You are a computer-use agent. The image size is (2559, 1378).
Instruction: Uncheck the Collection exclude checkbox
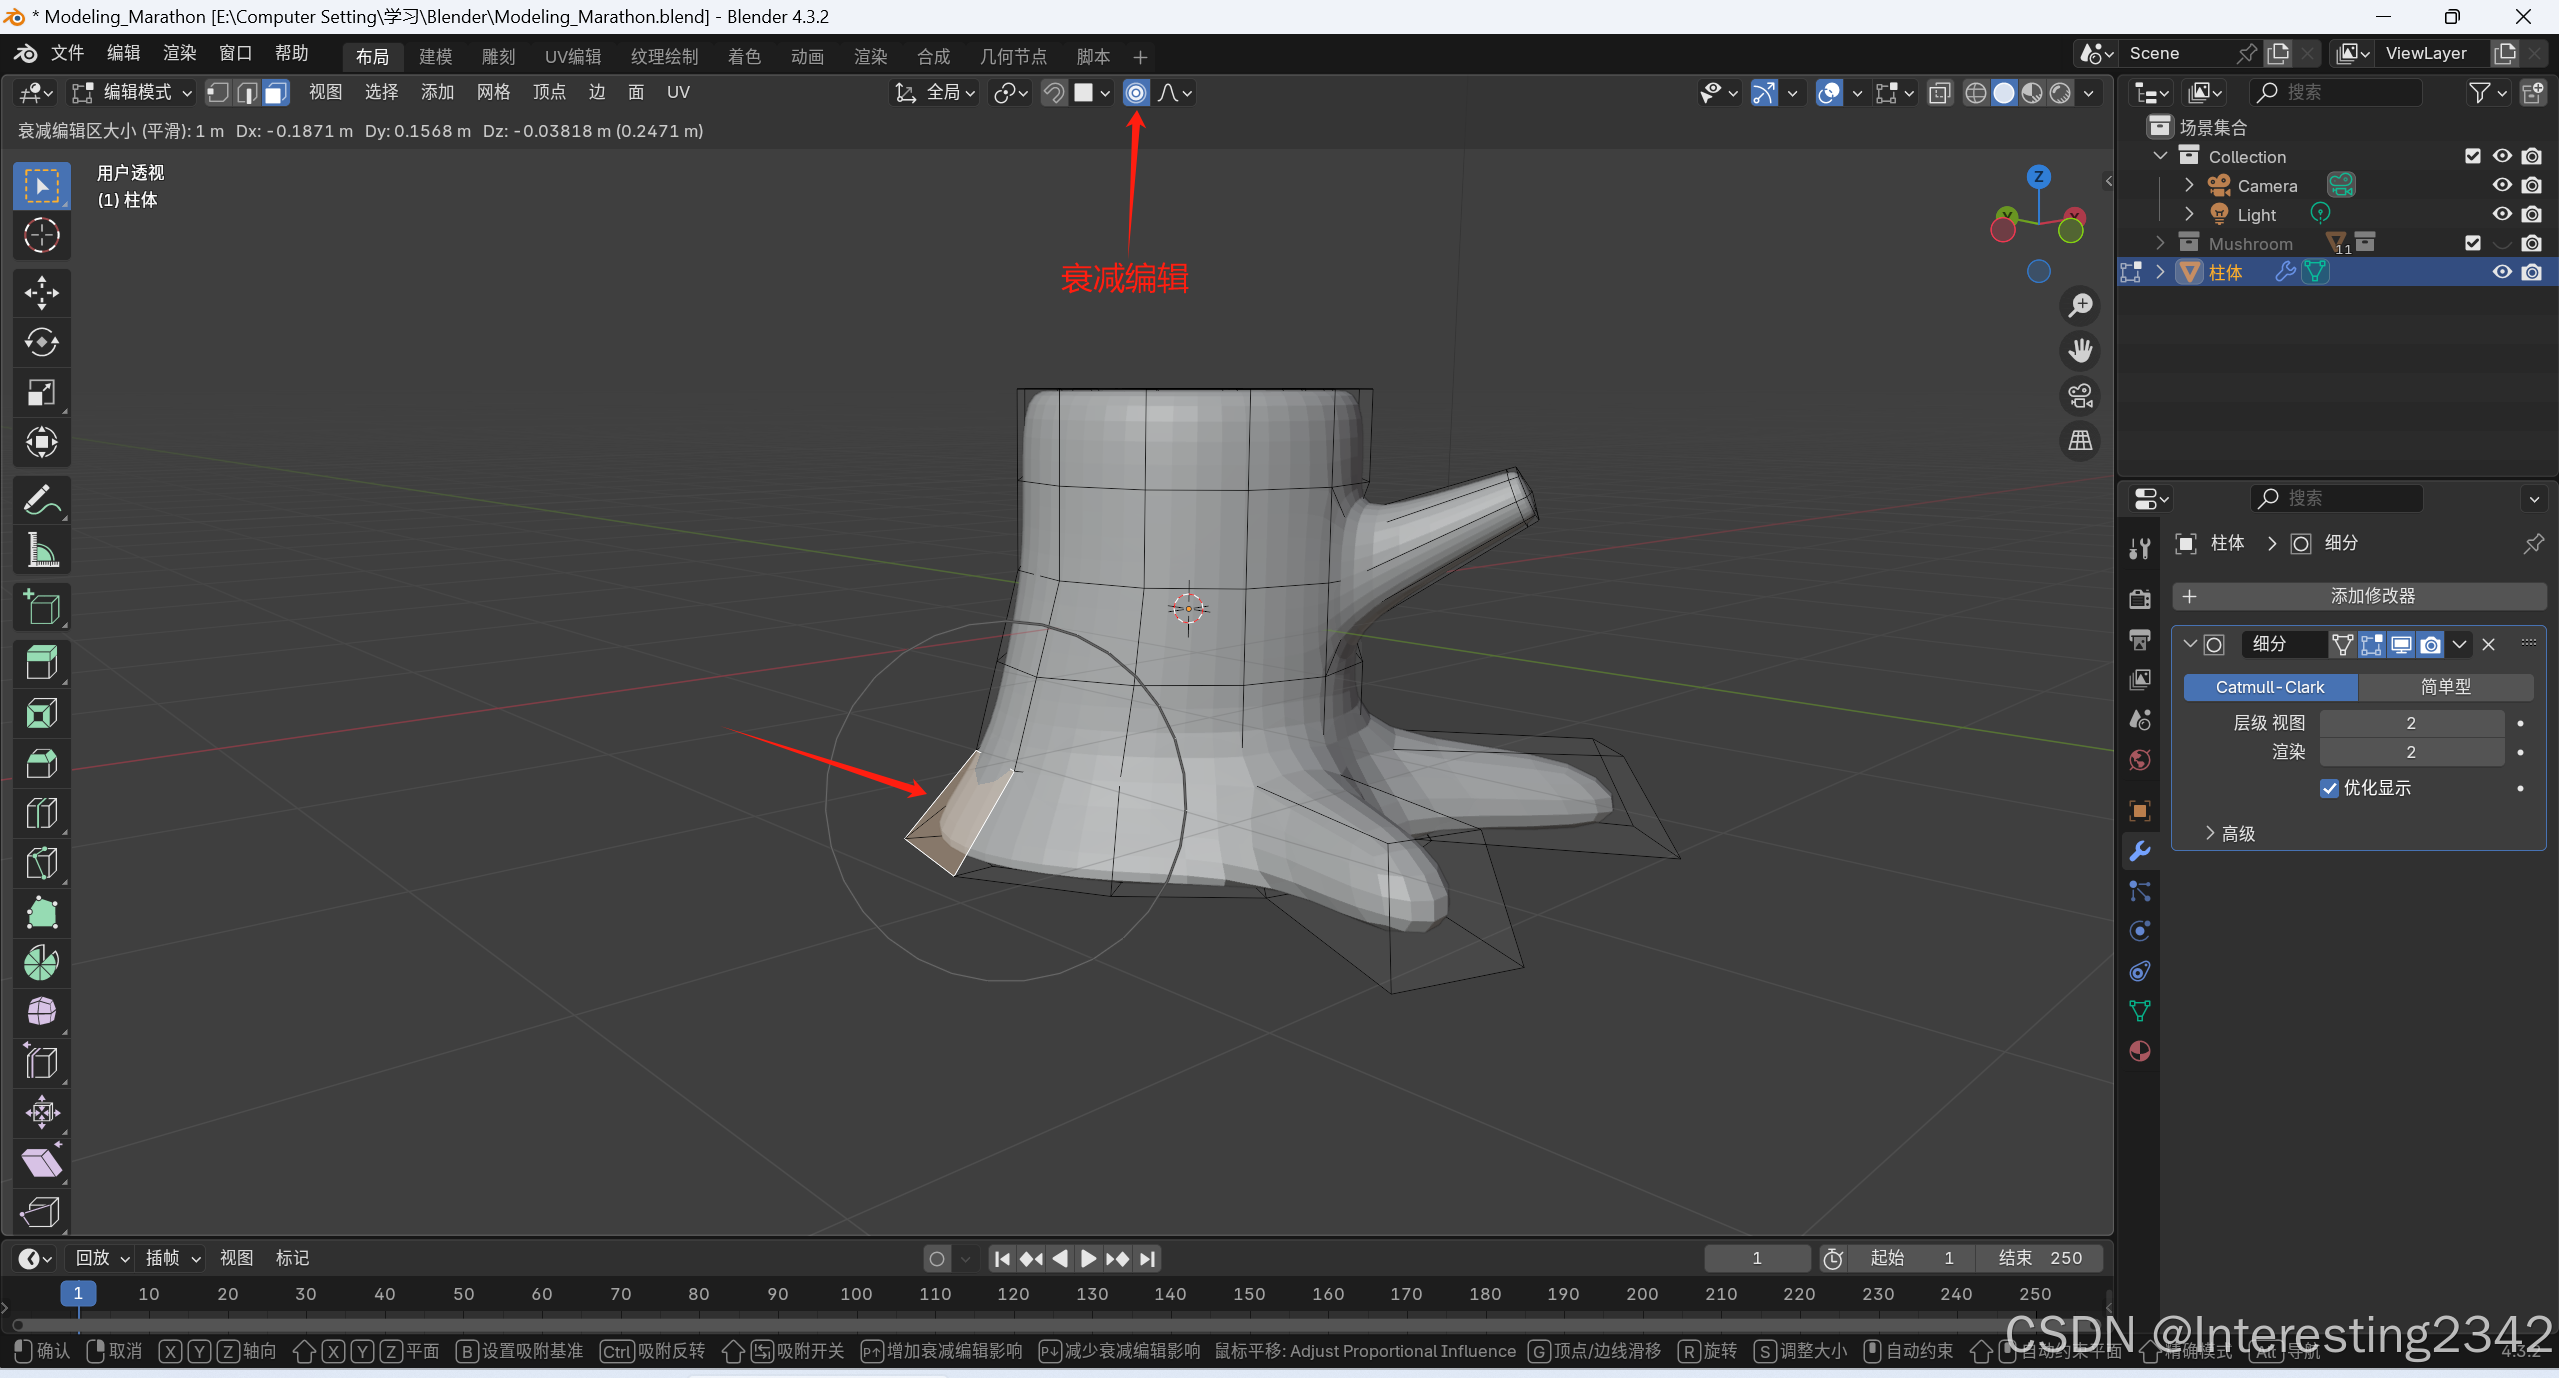coord(2472,156)
